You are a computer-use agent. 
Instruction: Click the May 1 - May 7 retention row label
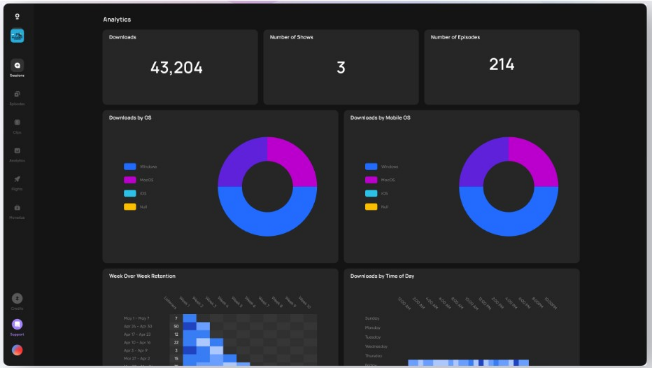pos(136,318)
